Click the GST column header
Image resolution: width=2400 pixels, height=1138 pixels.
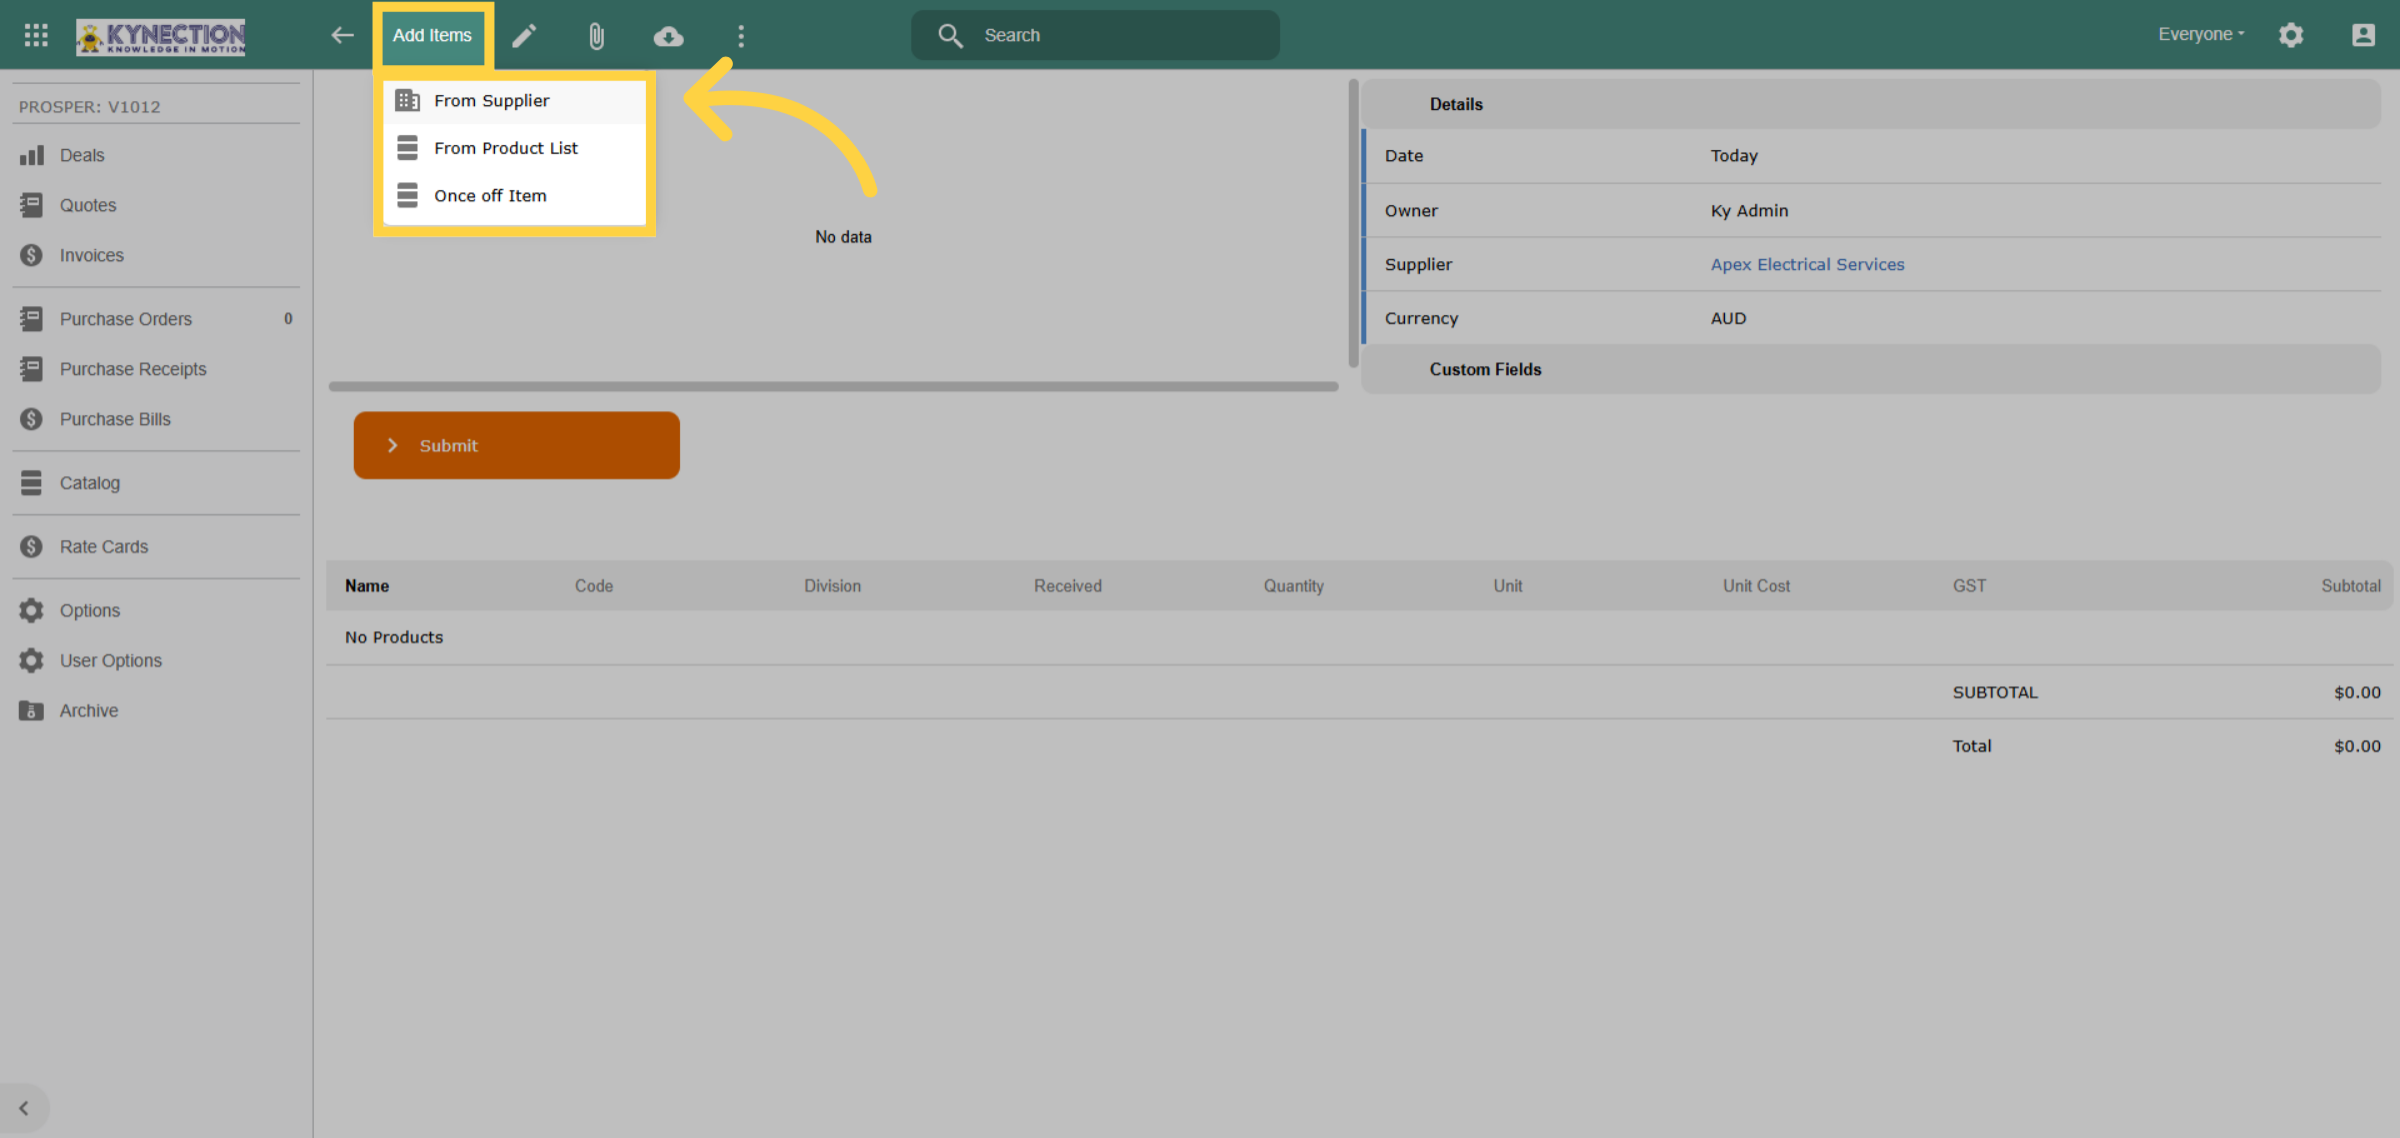(x=1969, y=586)
